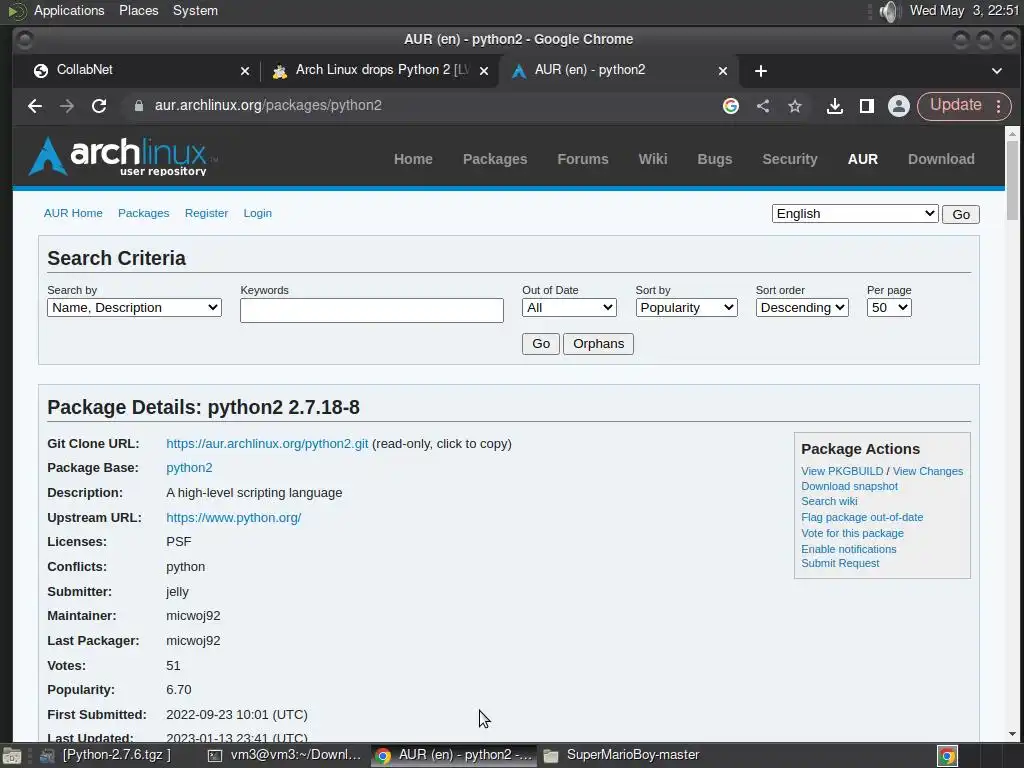Click the Keywords input field
The height and width of the screenshot is (768, 1024).
click(x=372, y=310)
